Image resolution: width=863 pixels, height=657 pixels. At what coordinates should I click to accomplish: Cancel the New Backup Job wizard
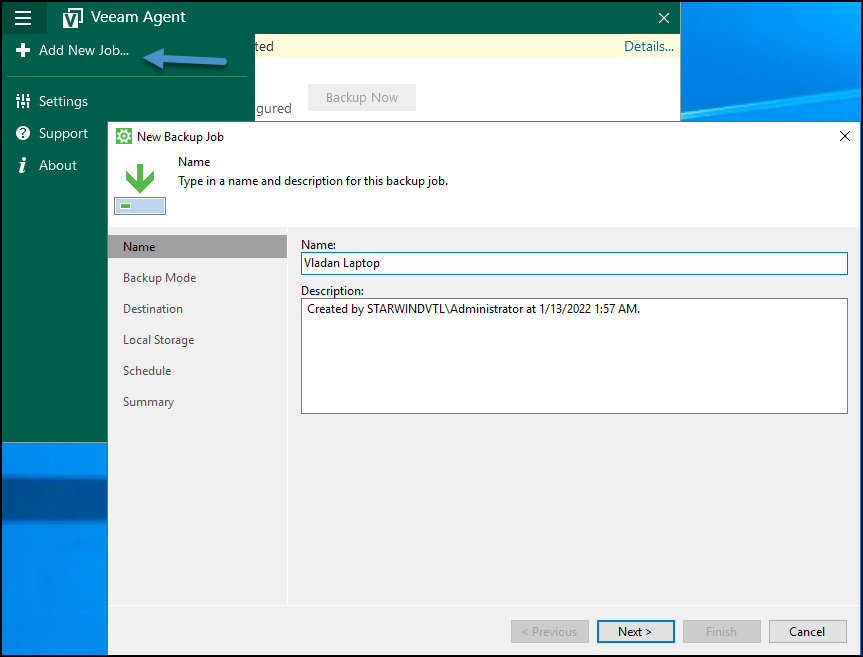807,632
